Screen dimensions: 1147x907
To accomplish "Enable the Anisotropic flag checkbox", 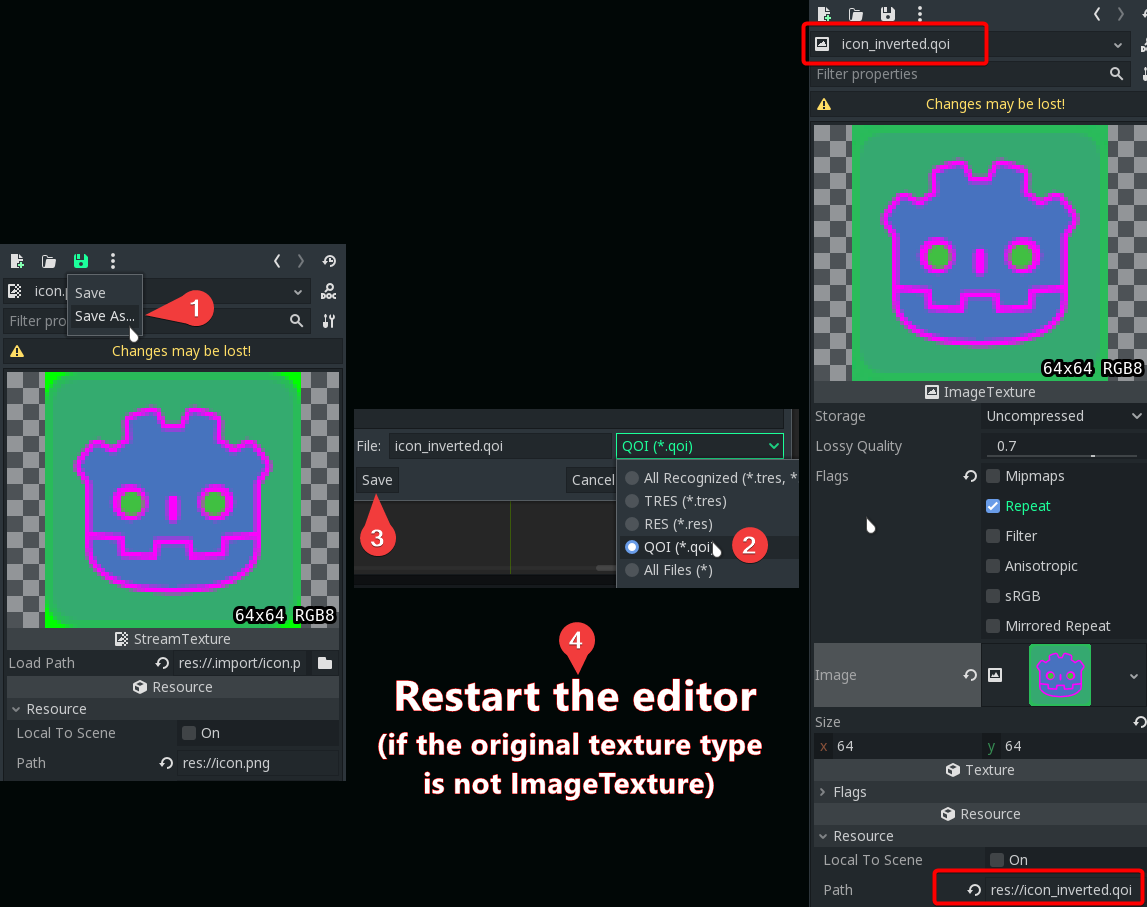I will pyautogui.click(x=993, y=566).
